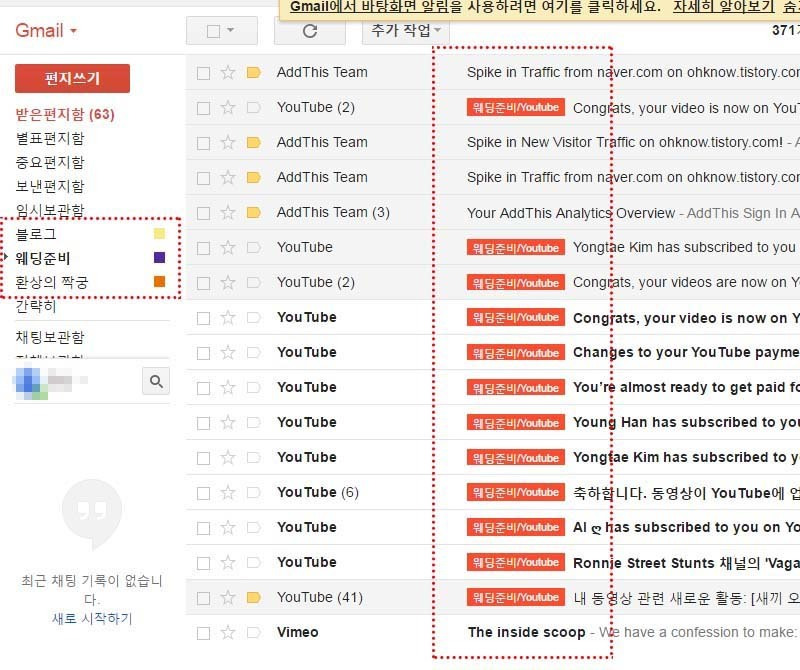This screenshot has width=800, height=670.
Task: Star the YouTube (41) email
Action: pos(228,598)
